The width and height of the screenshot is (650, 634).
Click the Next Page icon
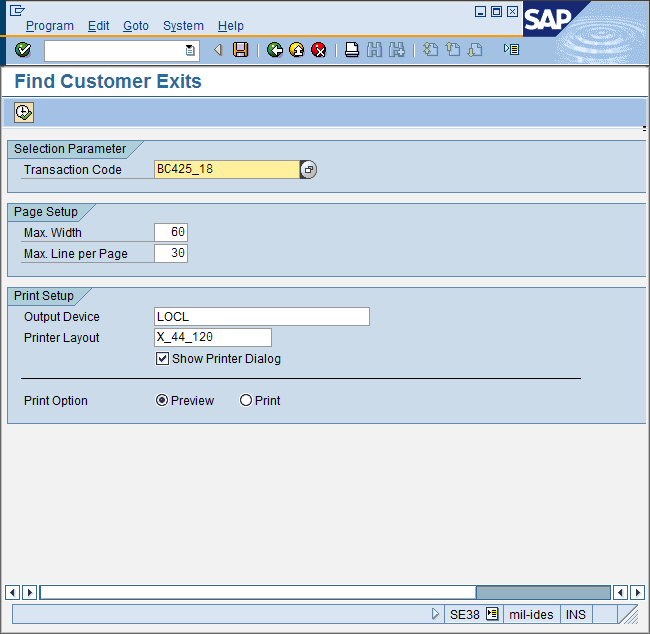[x=475, y=50]
